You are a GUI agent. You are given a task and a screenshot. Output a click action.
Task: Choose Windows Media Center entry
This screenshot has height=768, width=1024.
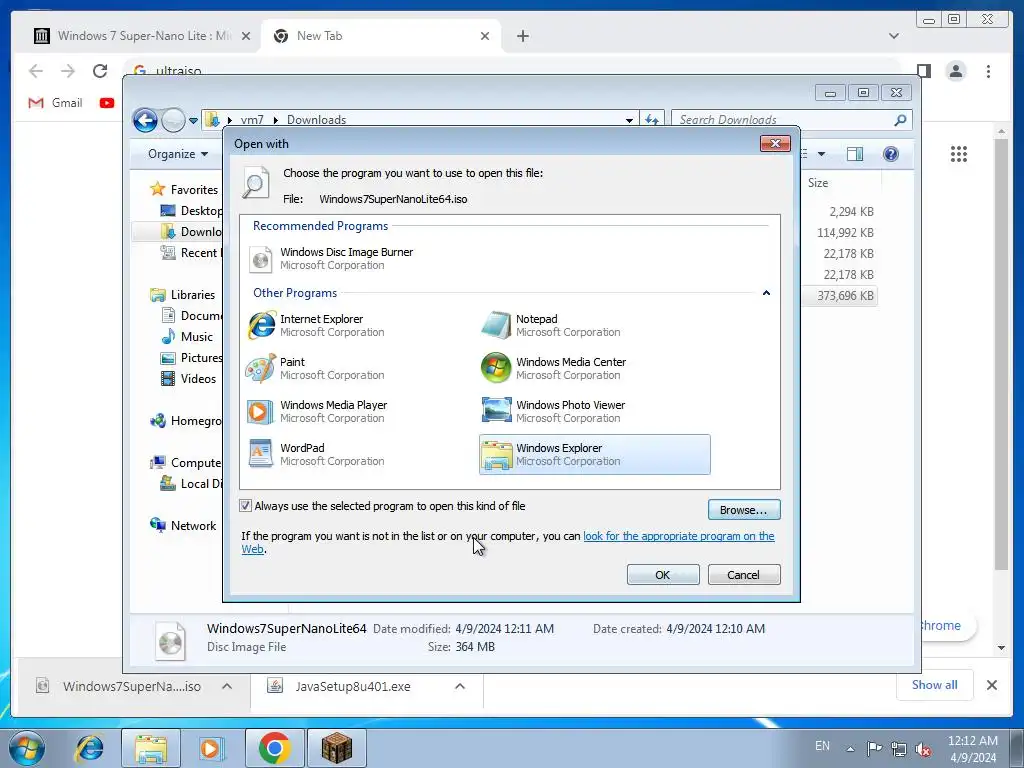[x=554, y=368]
